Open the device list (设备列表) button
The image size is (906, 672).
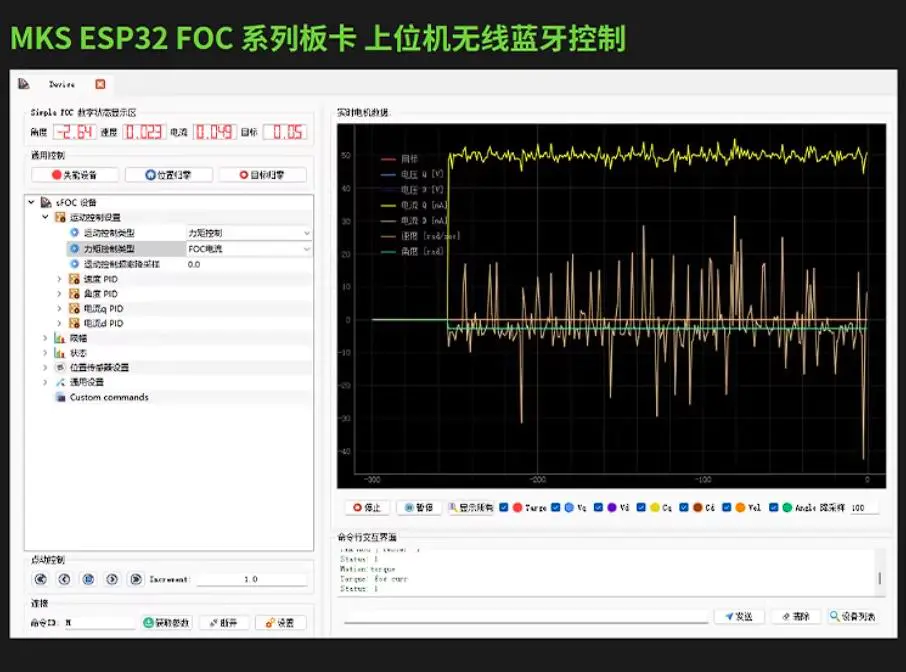click(853, 617)
